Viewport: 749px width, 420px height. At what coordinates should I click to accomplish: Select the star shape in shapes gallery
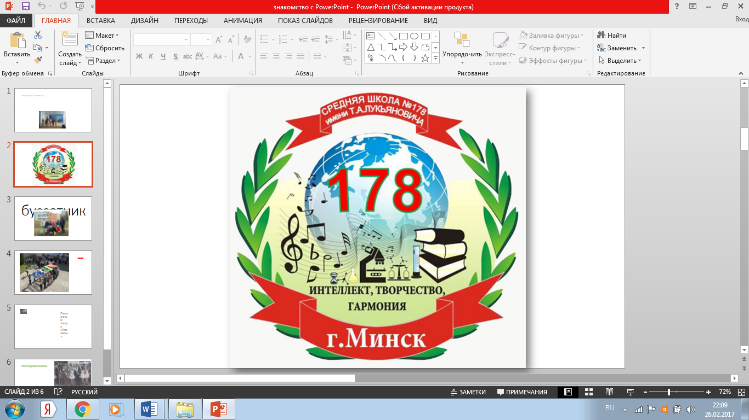point(425,58)
